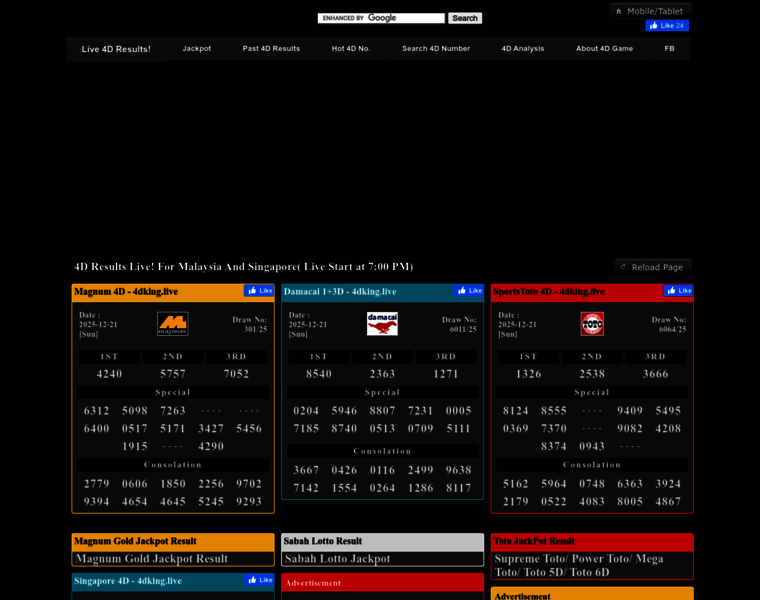The height and width of the screenshot is (600, 760).
Task: Open the Live 4D Results menu item
Action: (116, 49)
